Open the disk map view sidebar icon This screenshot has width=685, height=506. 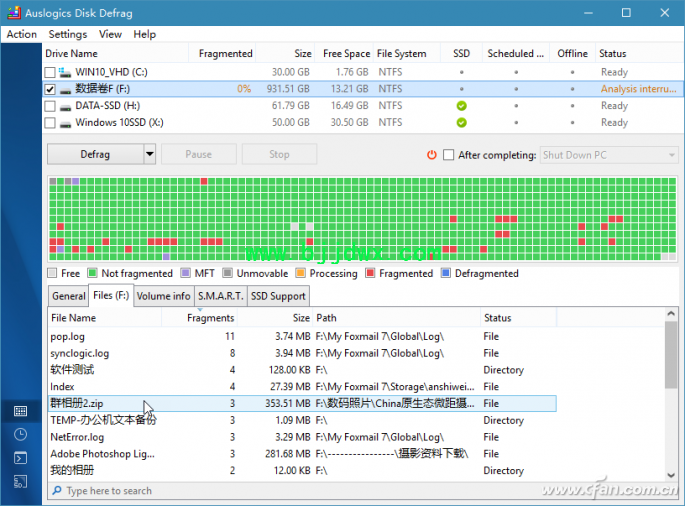point(21,411)
